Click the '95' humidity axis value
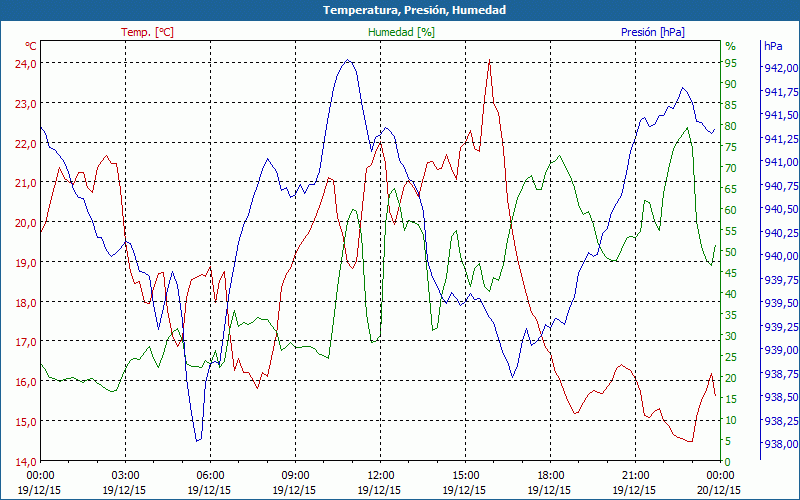This screenshot has height=500, width=800. pos(731,63)
